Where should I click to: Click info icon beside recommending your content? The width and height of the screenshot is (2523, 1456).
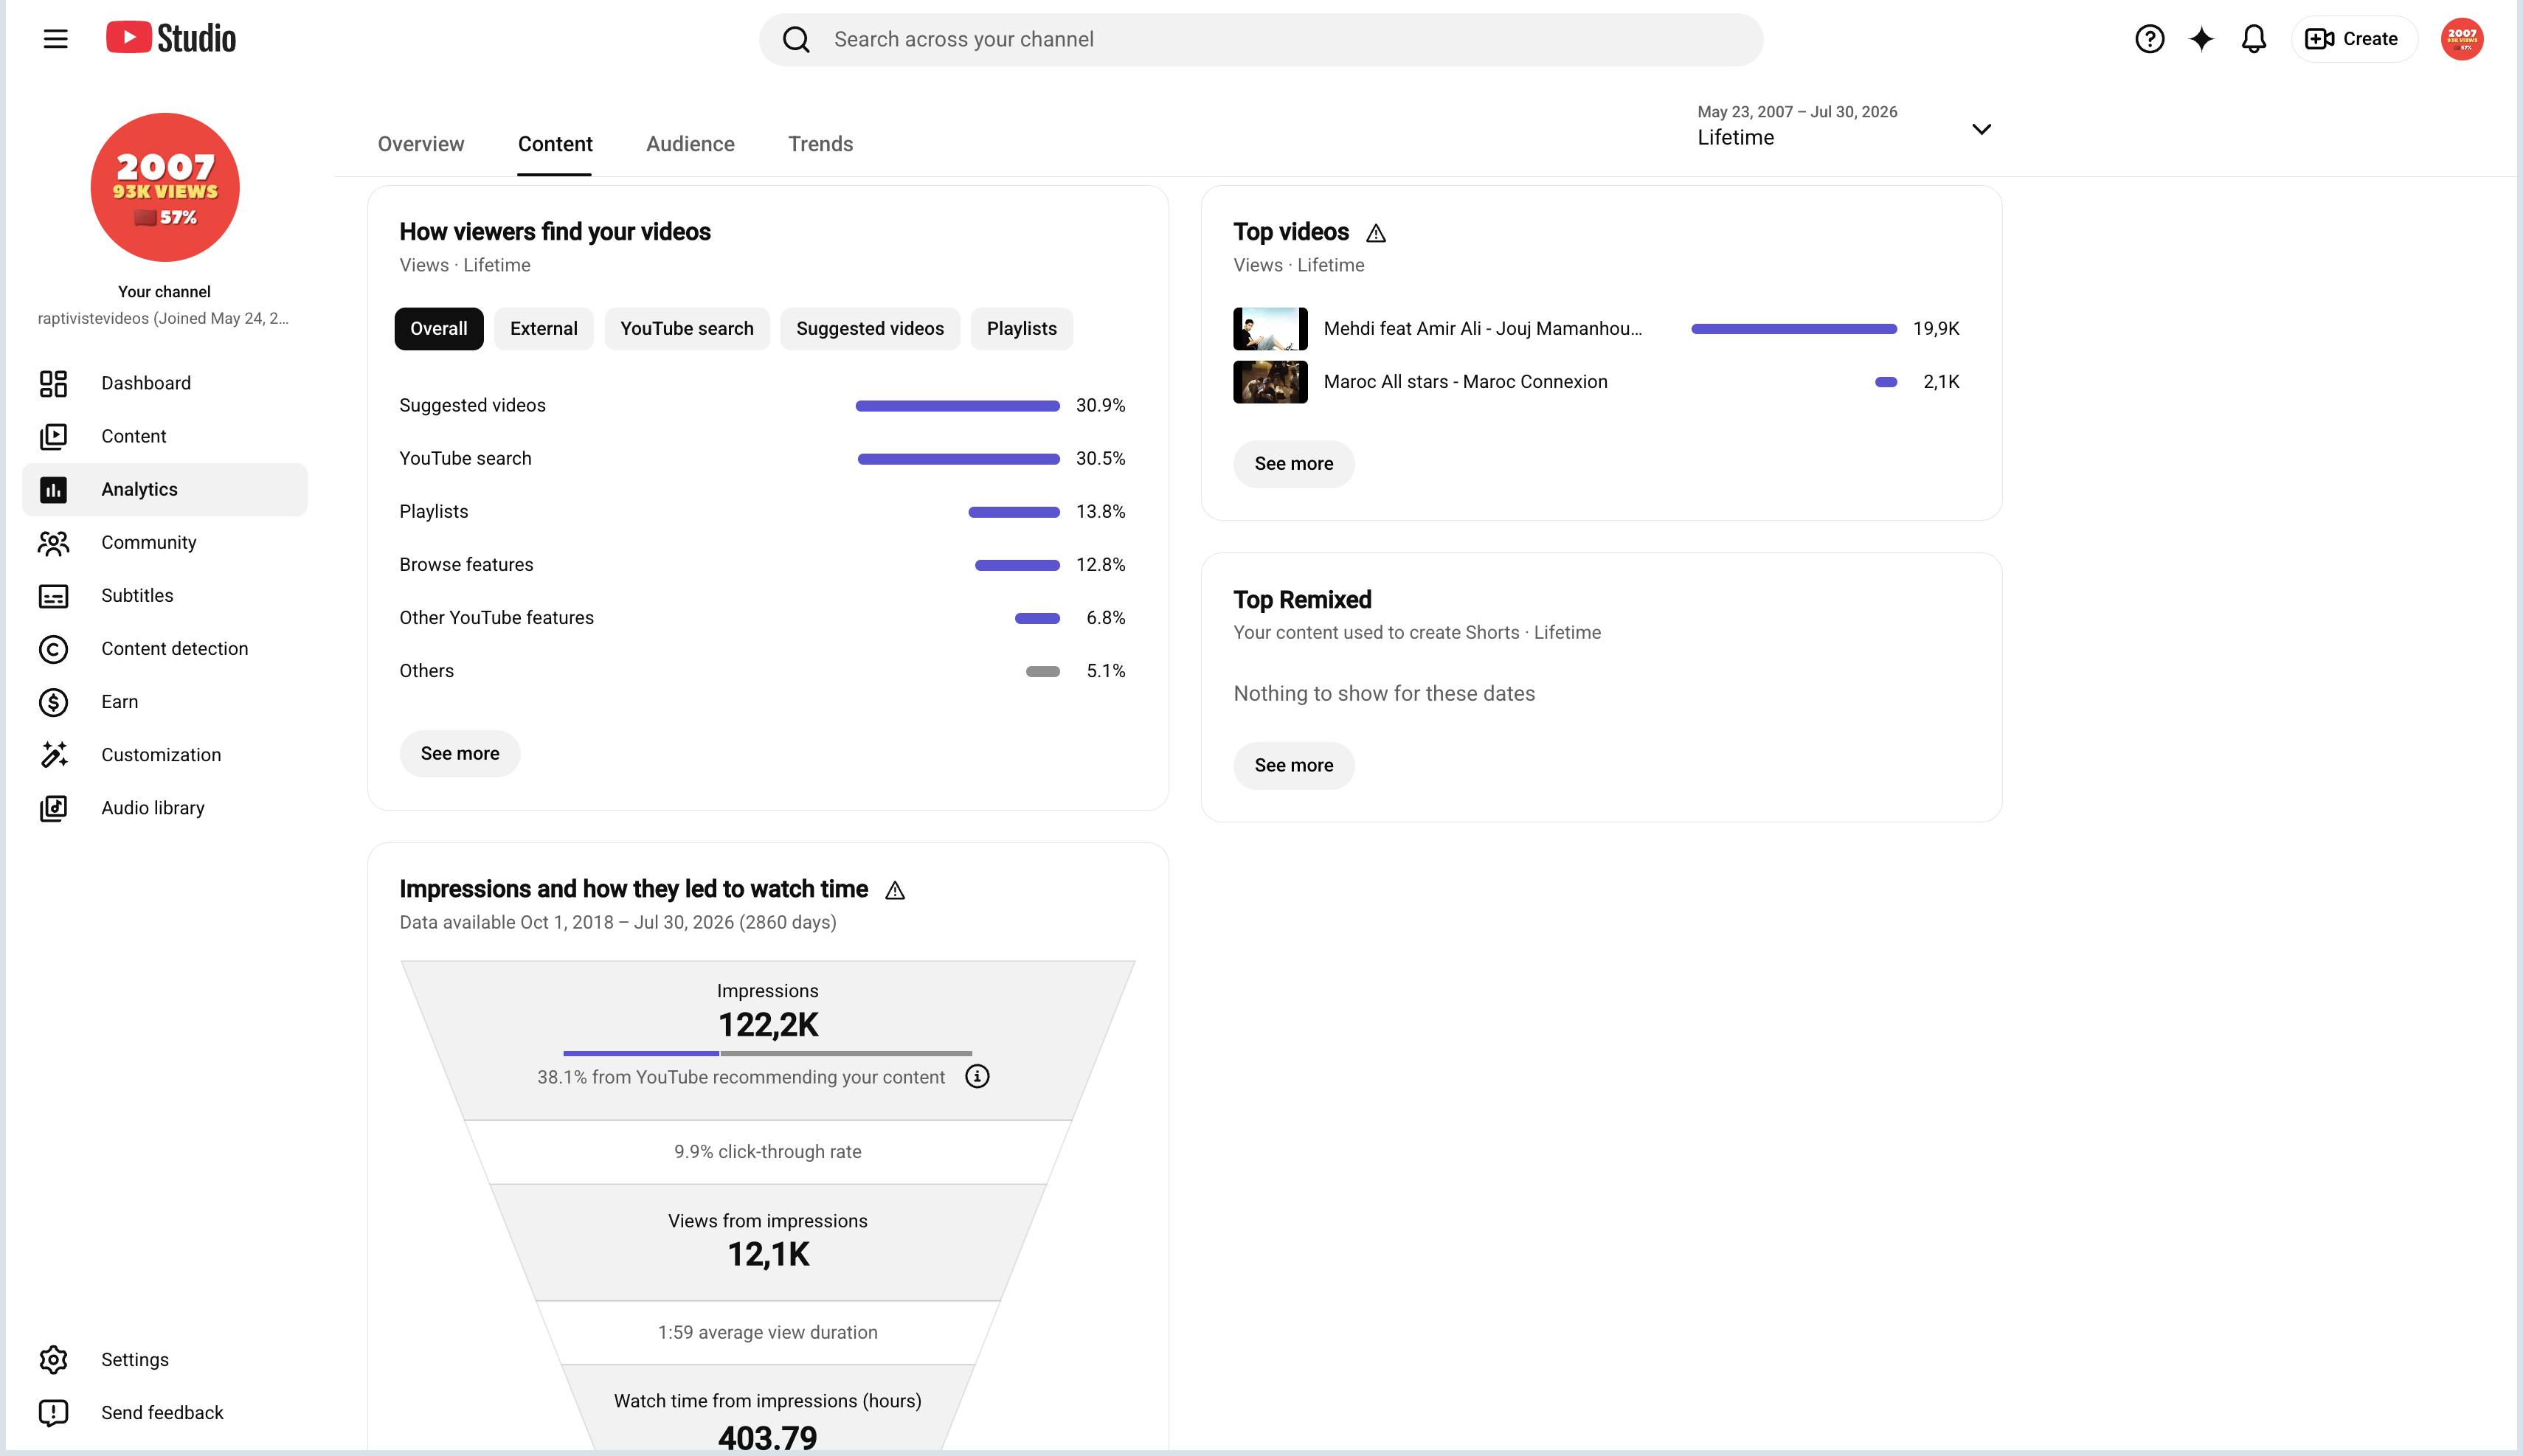(977, 1076)
